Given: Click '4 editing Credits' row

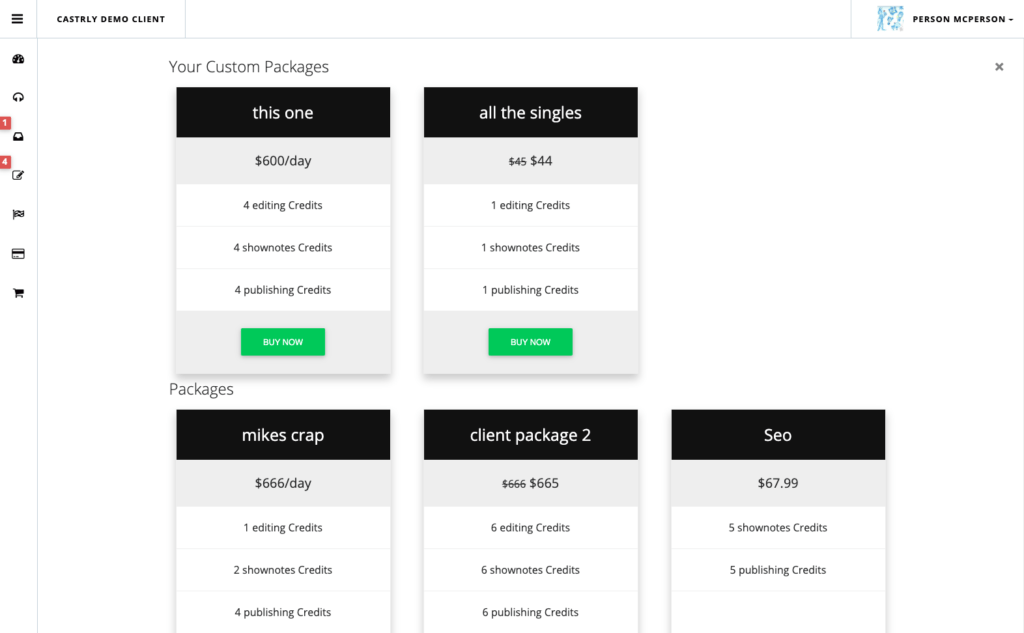Looking at the screenshot, I should coord(283,205).
